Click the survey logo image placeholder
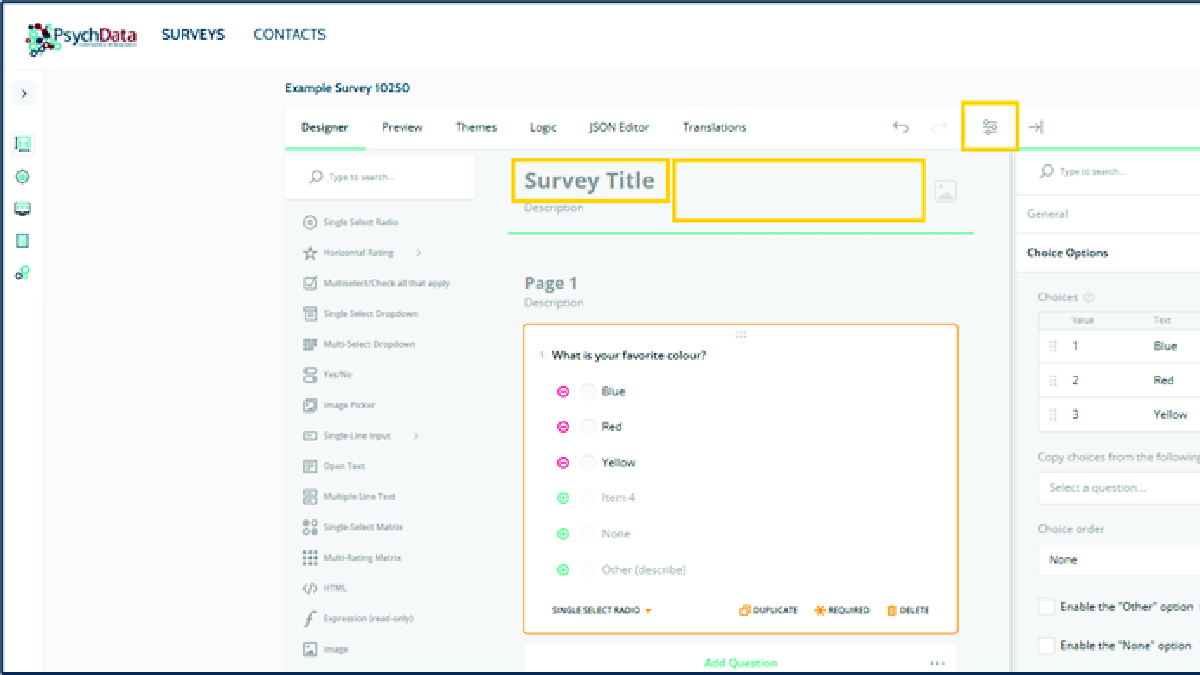 (945, 191)
